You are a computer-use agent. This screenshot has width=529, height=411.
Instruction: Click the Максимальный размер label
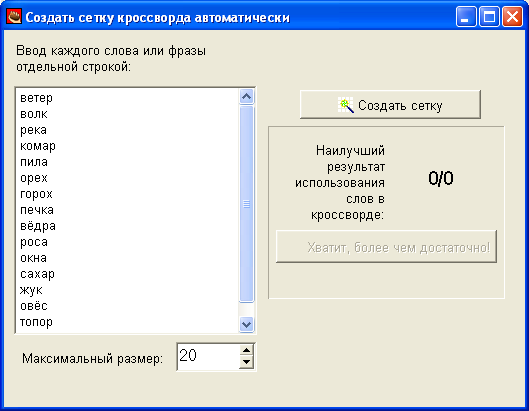click(x=92, y=358)
